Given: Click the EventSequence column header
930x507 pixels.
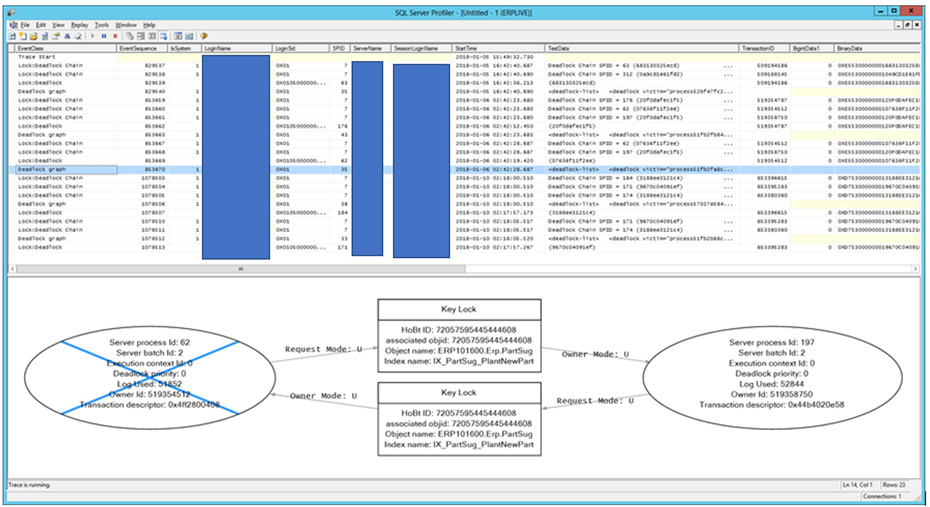Looking at the screenshot, I should [x=143, y=48].
